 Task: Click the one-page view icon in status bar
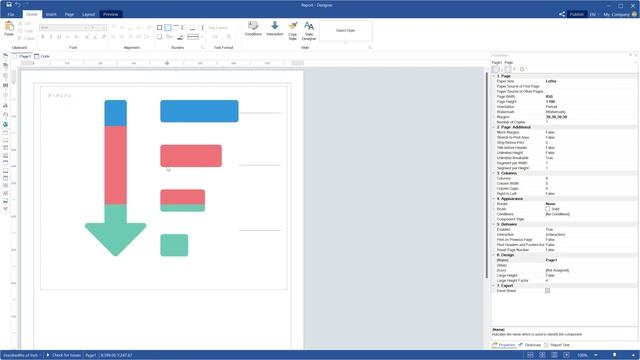pos(530,355)
